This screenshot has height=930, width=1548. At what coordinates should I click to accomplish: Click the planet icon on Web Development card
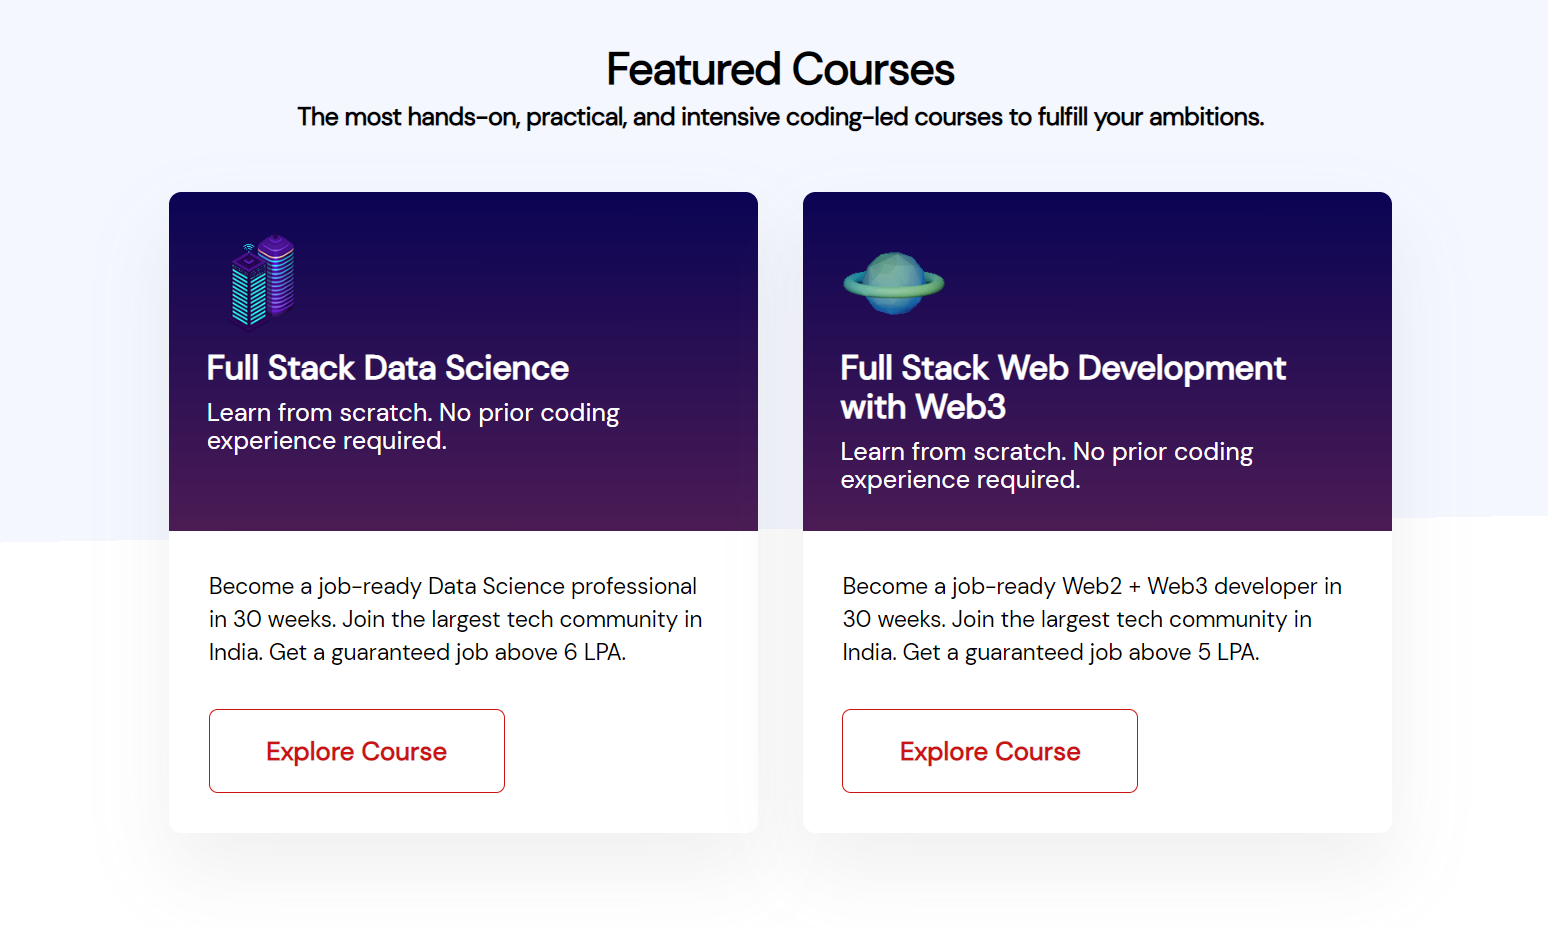tap(893, 283)
